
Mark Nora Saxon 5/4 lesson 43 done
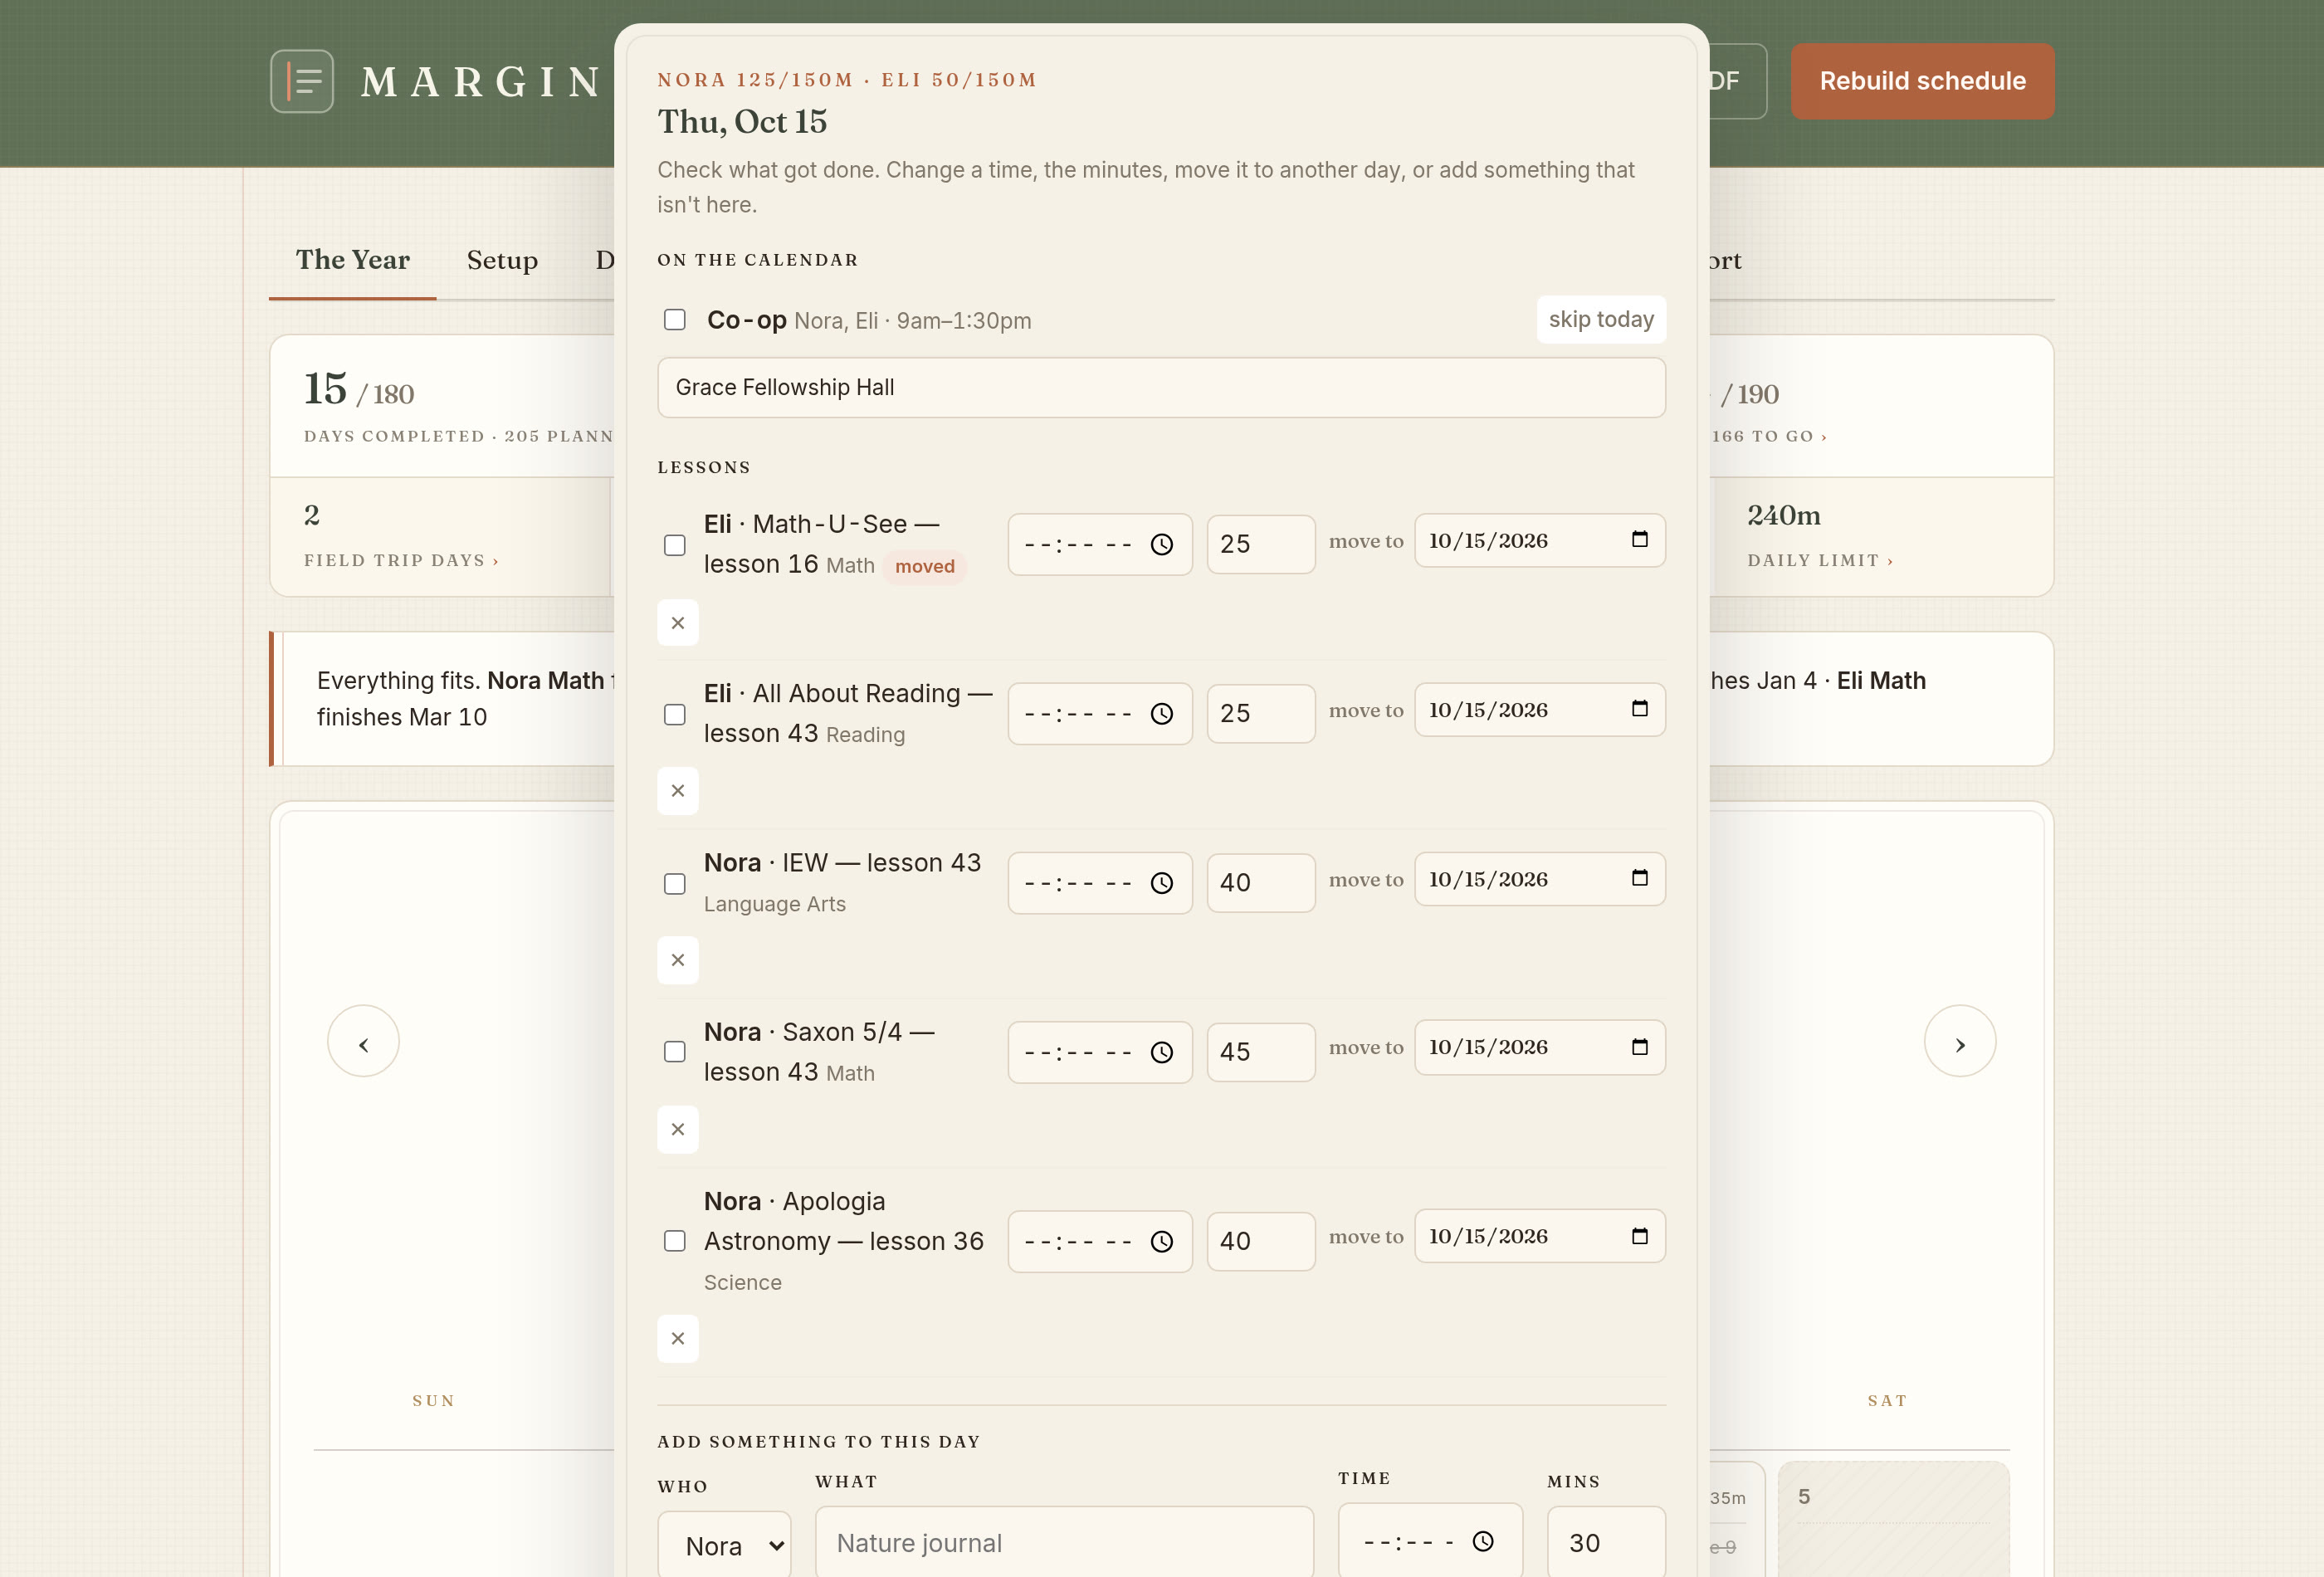coord(675,1052)
